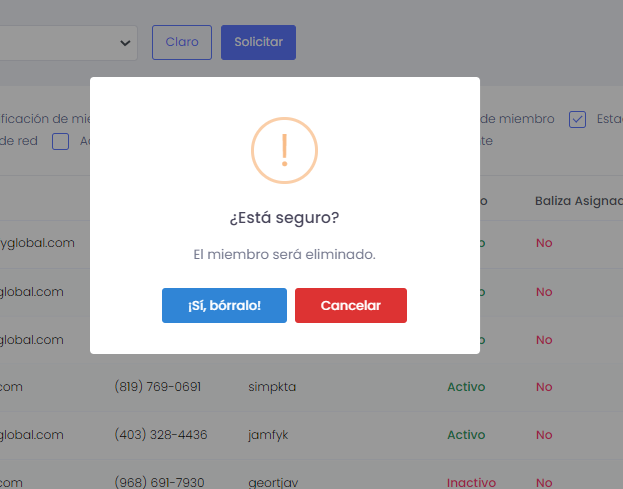Viewport: 623px width, 489px height.
Task: Click Activo status in the jamfyk row
Action: 466,435
